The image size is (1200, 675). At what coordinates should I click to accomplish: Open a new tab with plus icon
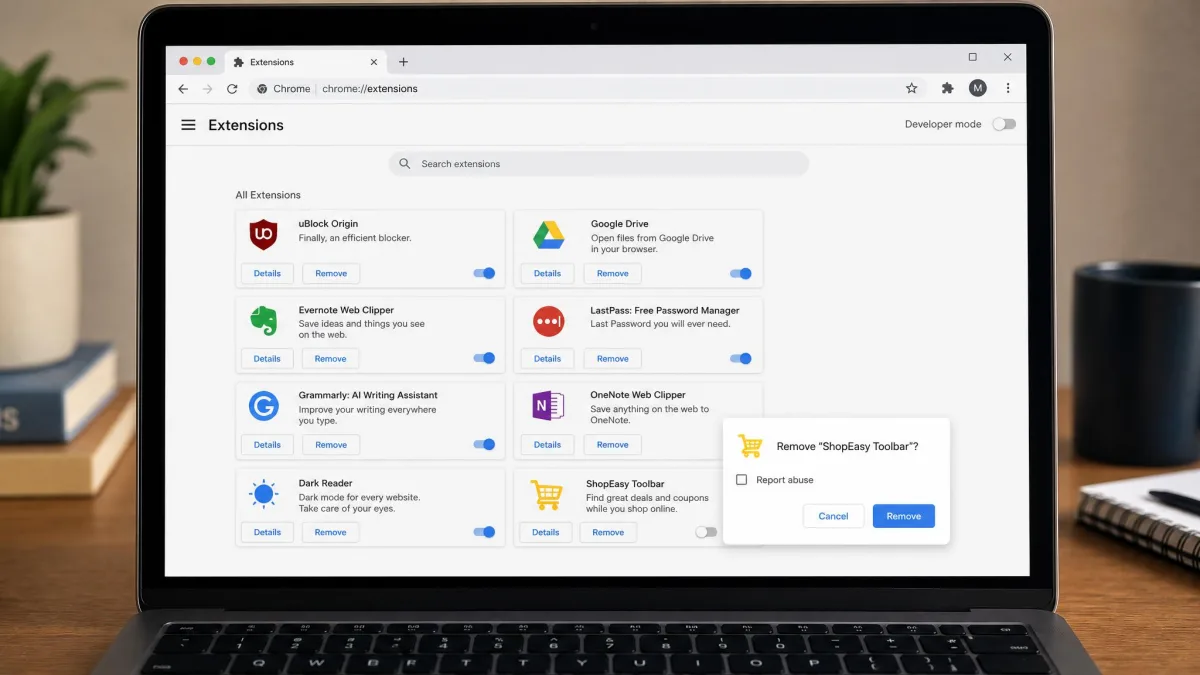pyautogui.click(x=403, y=62)
